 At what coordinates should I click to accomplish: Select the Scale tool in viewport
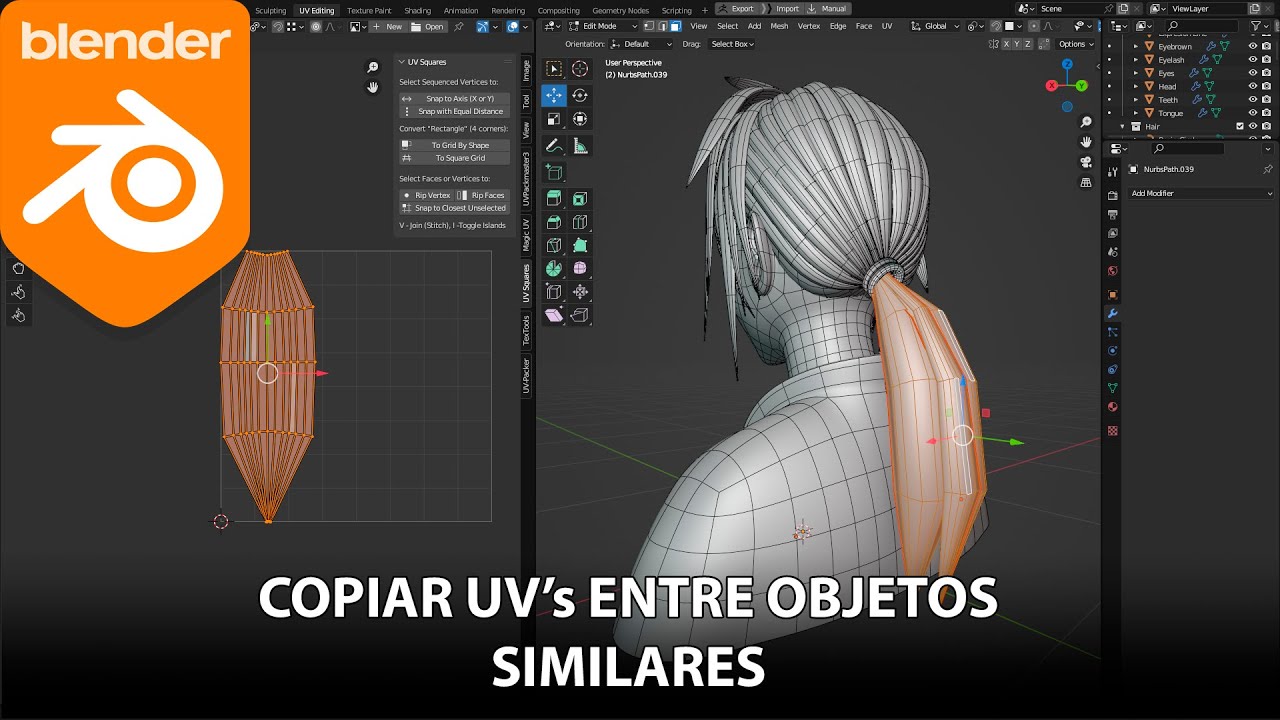(553, 119)
